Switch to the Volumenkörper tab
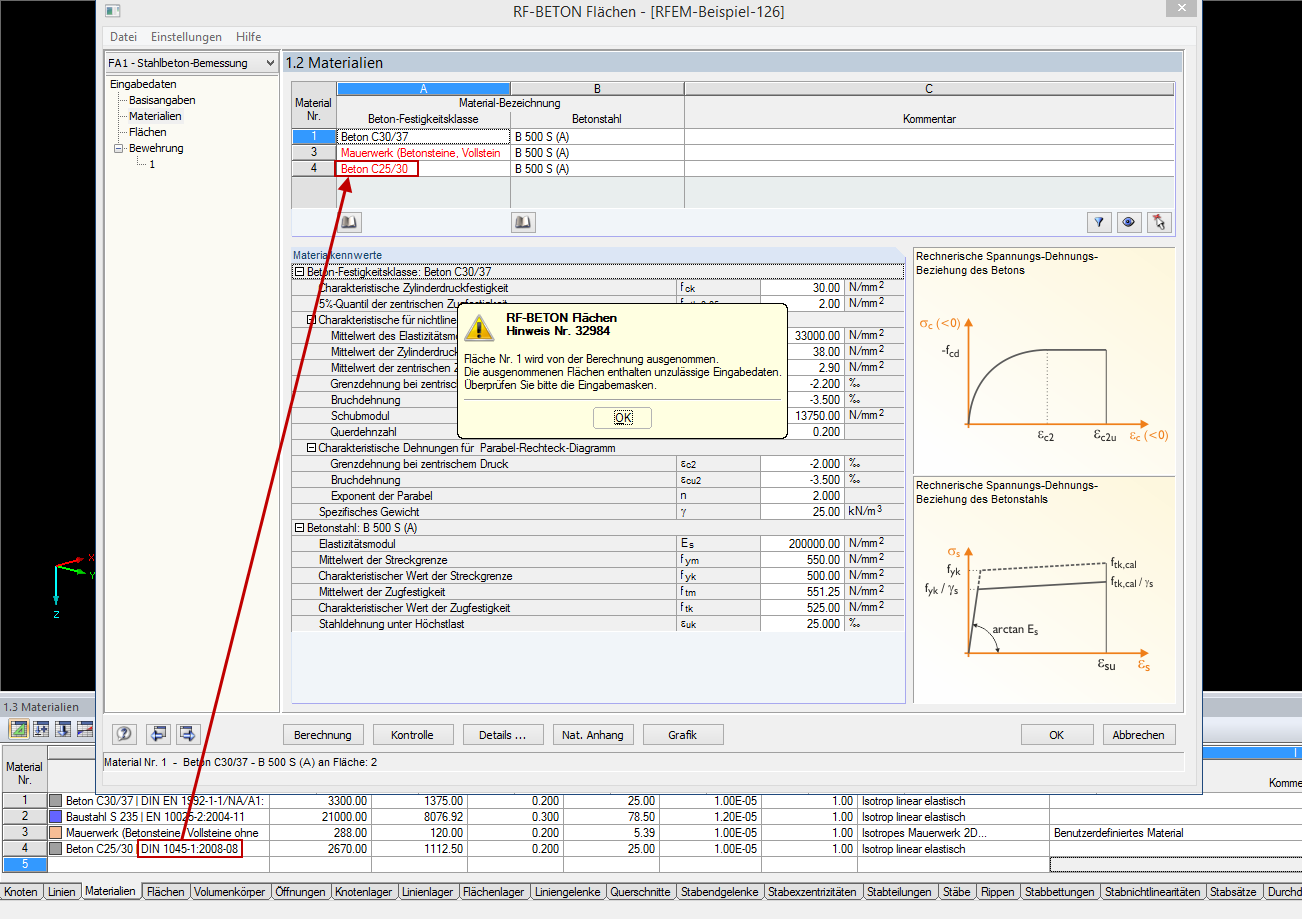This screenshot has width=1302, height=919. click(230, 892)
